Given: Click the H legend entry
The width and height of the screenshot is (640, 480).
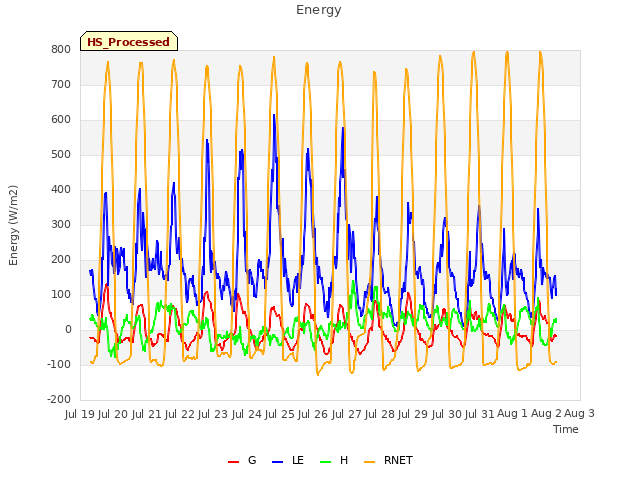Looking at the screenshot, I should click(x=334, y=460).
